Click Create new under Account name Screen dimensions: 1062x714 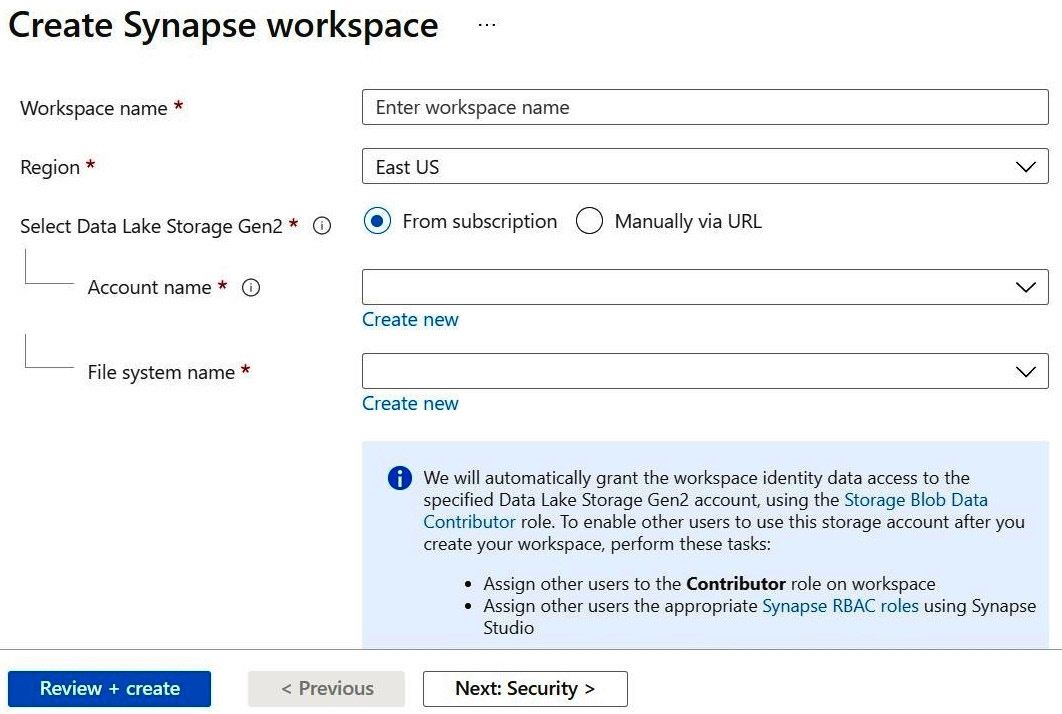click(x=410, y=319)
